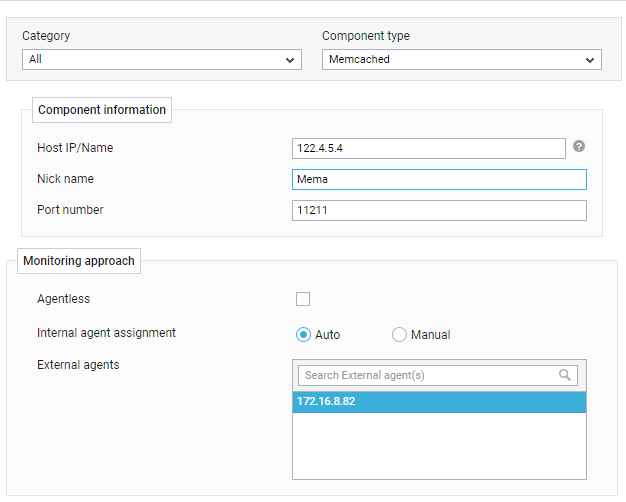Click the Search External agent(s) box

click(x=438, y=375)
